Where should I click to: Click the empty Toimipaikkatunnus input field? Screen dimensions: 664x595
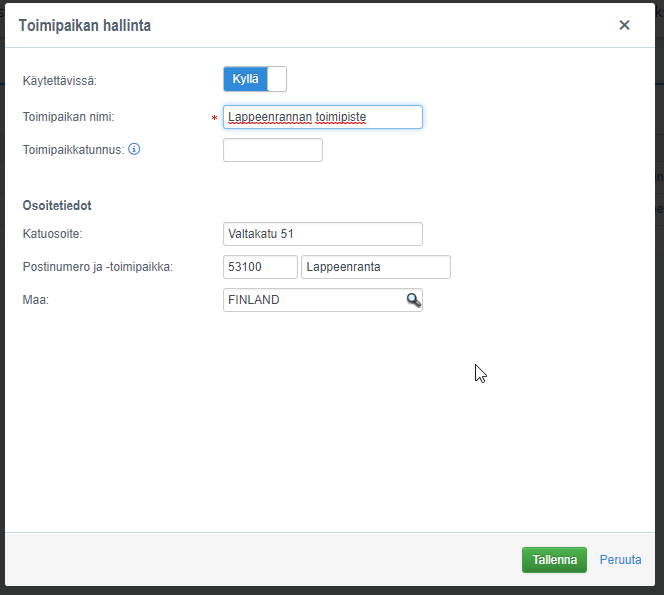coord(272,150)
